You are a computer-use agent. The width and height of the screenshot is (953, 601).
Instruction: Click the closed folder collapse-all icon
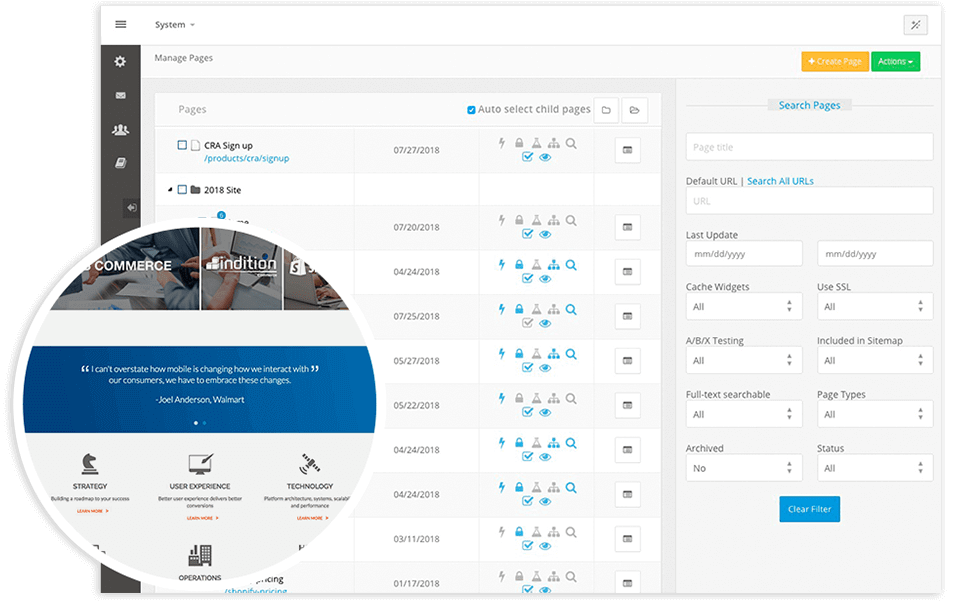605,110
